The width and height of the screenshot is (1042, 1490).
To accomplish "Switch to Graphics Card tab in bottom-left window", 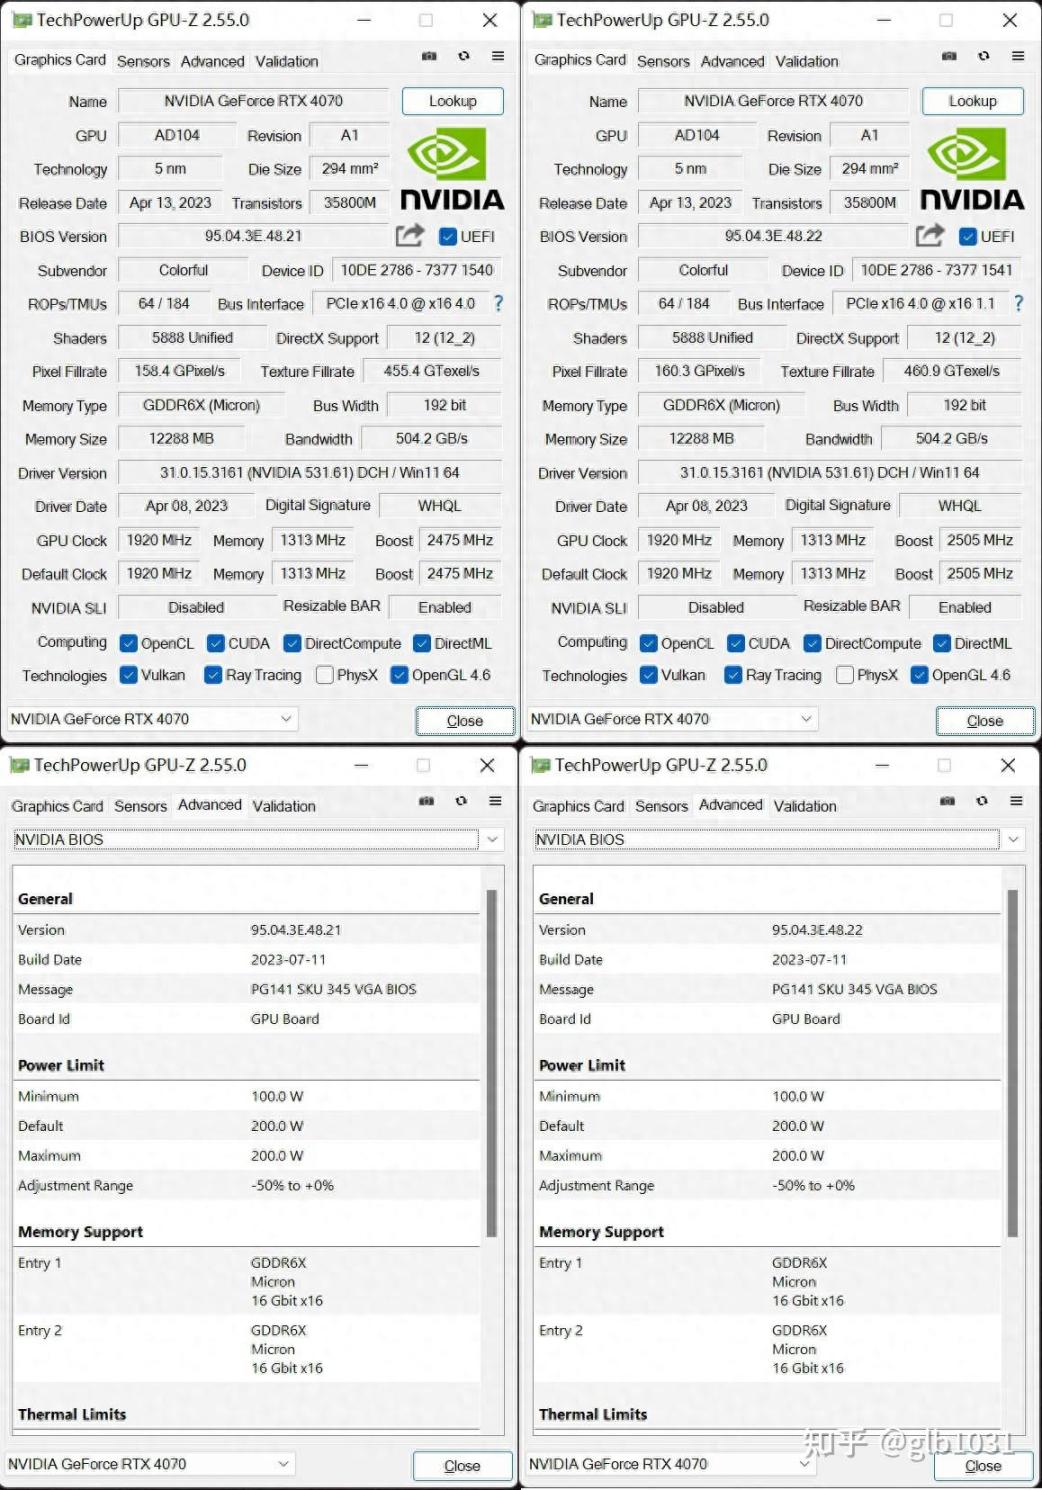I will (57, 806).
